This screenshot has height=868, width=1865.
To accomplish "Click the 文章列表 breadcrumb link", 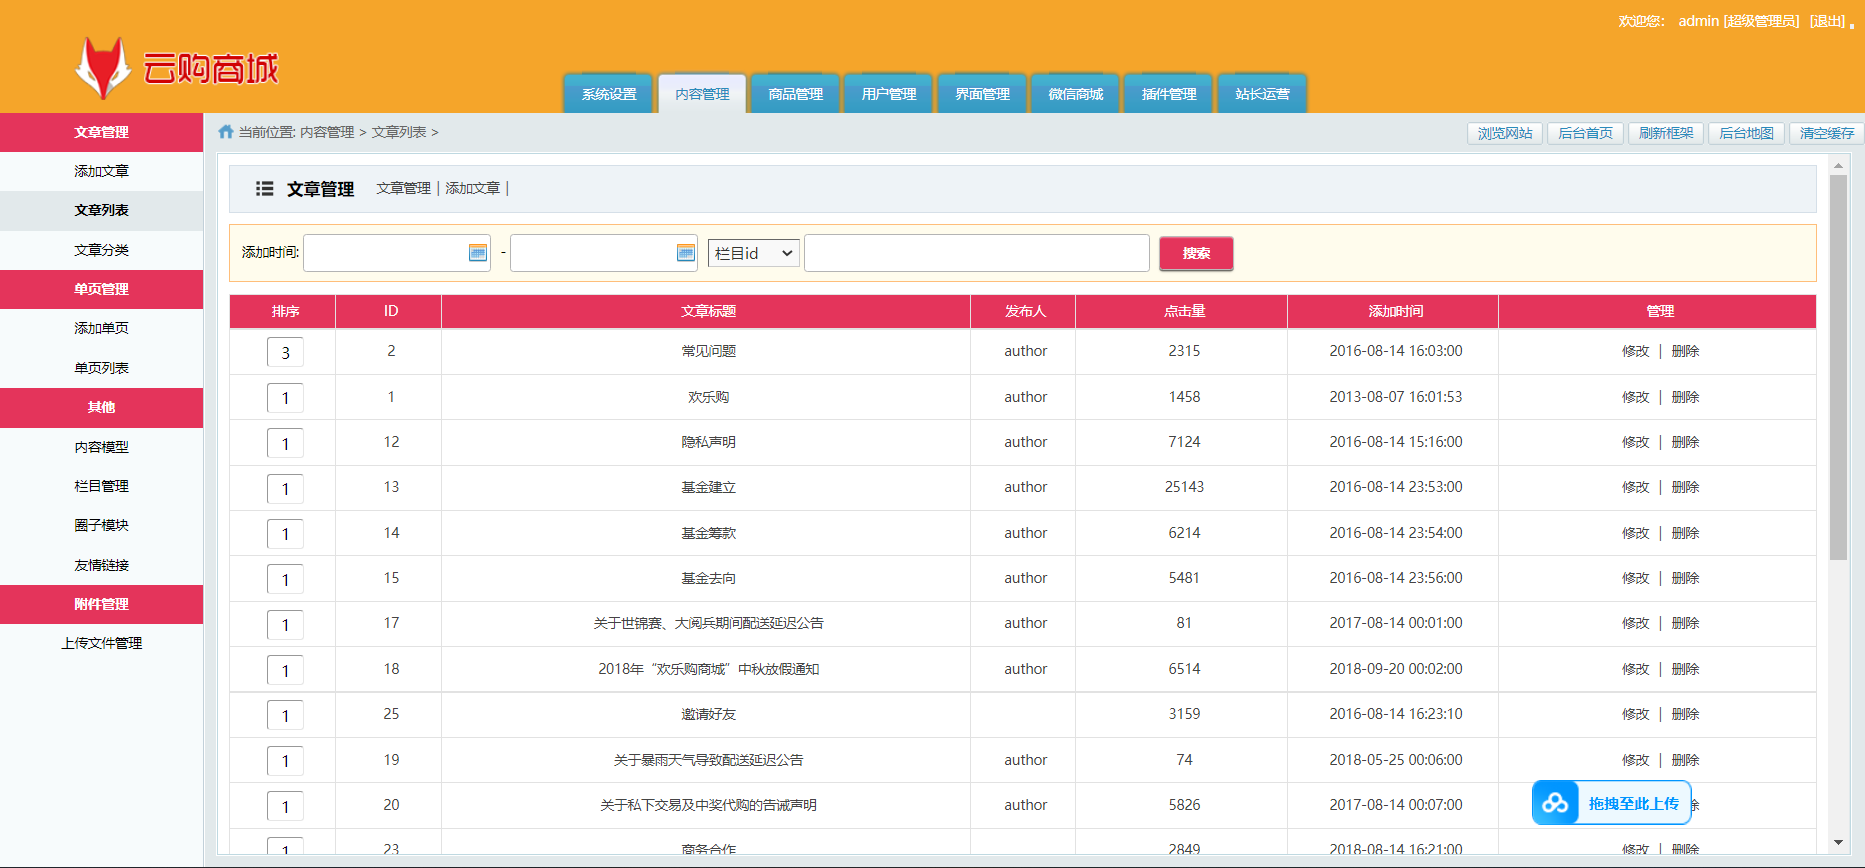I will [x=399, y=132].
